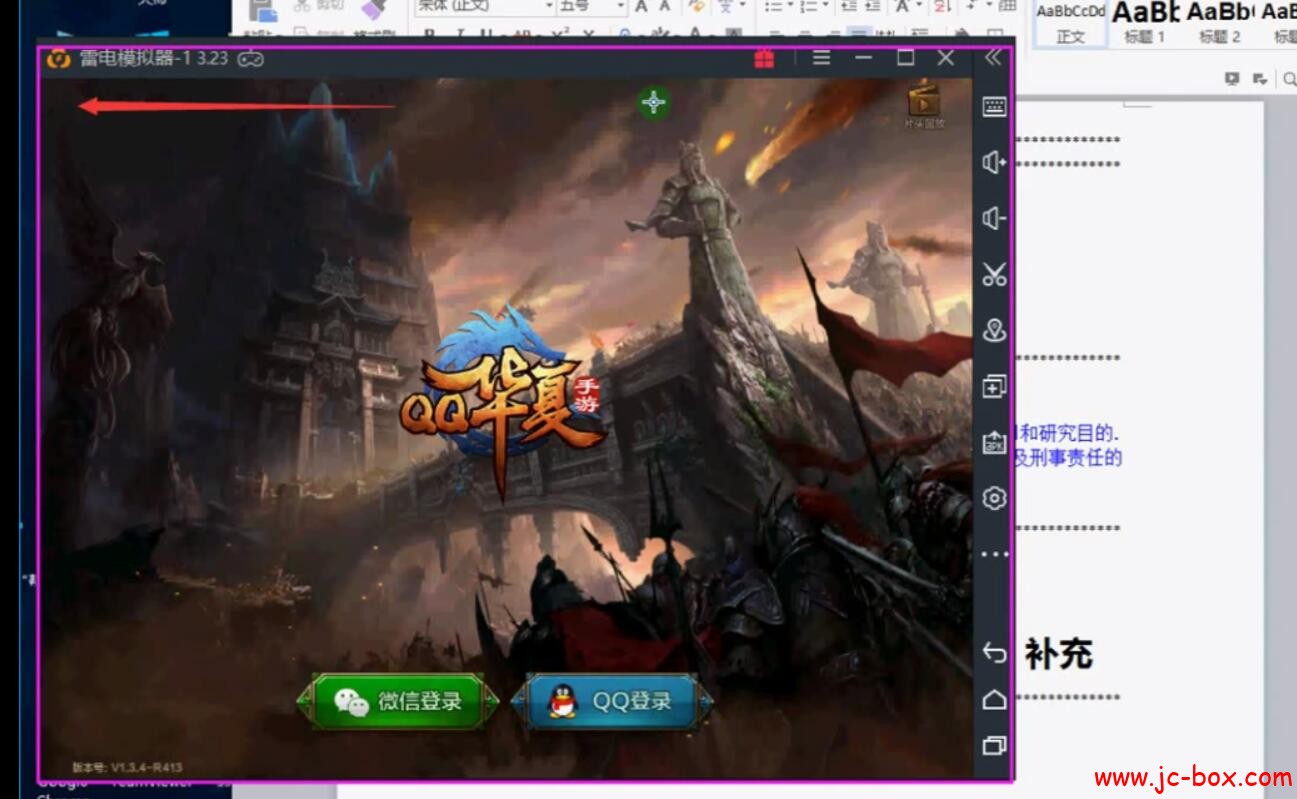Click the LDPlayer logo in title bar
1297x799 pixels.
(59, 58)
